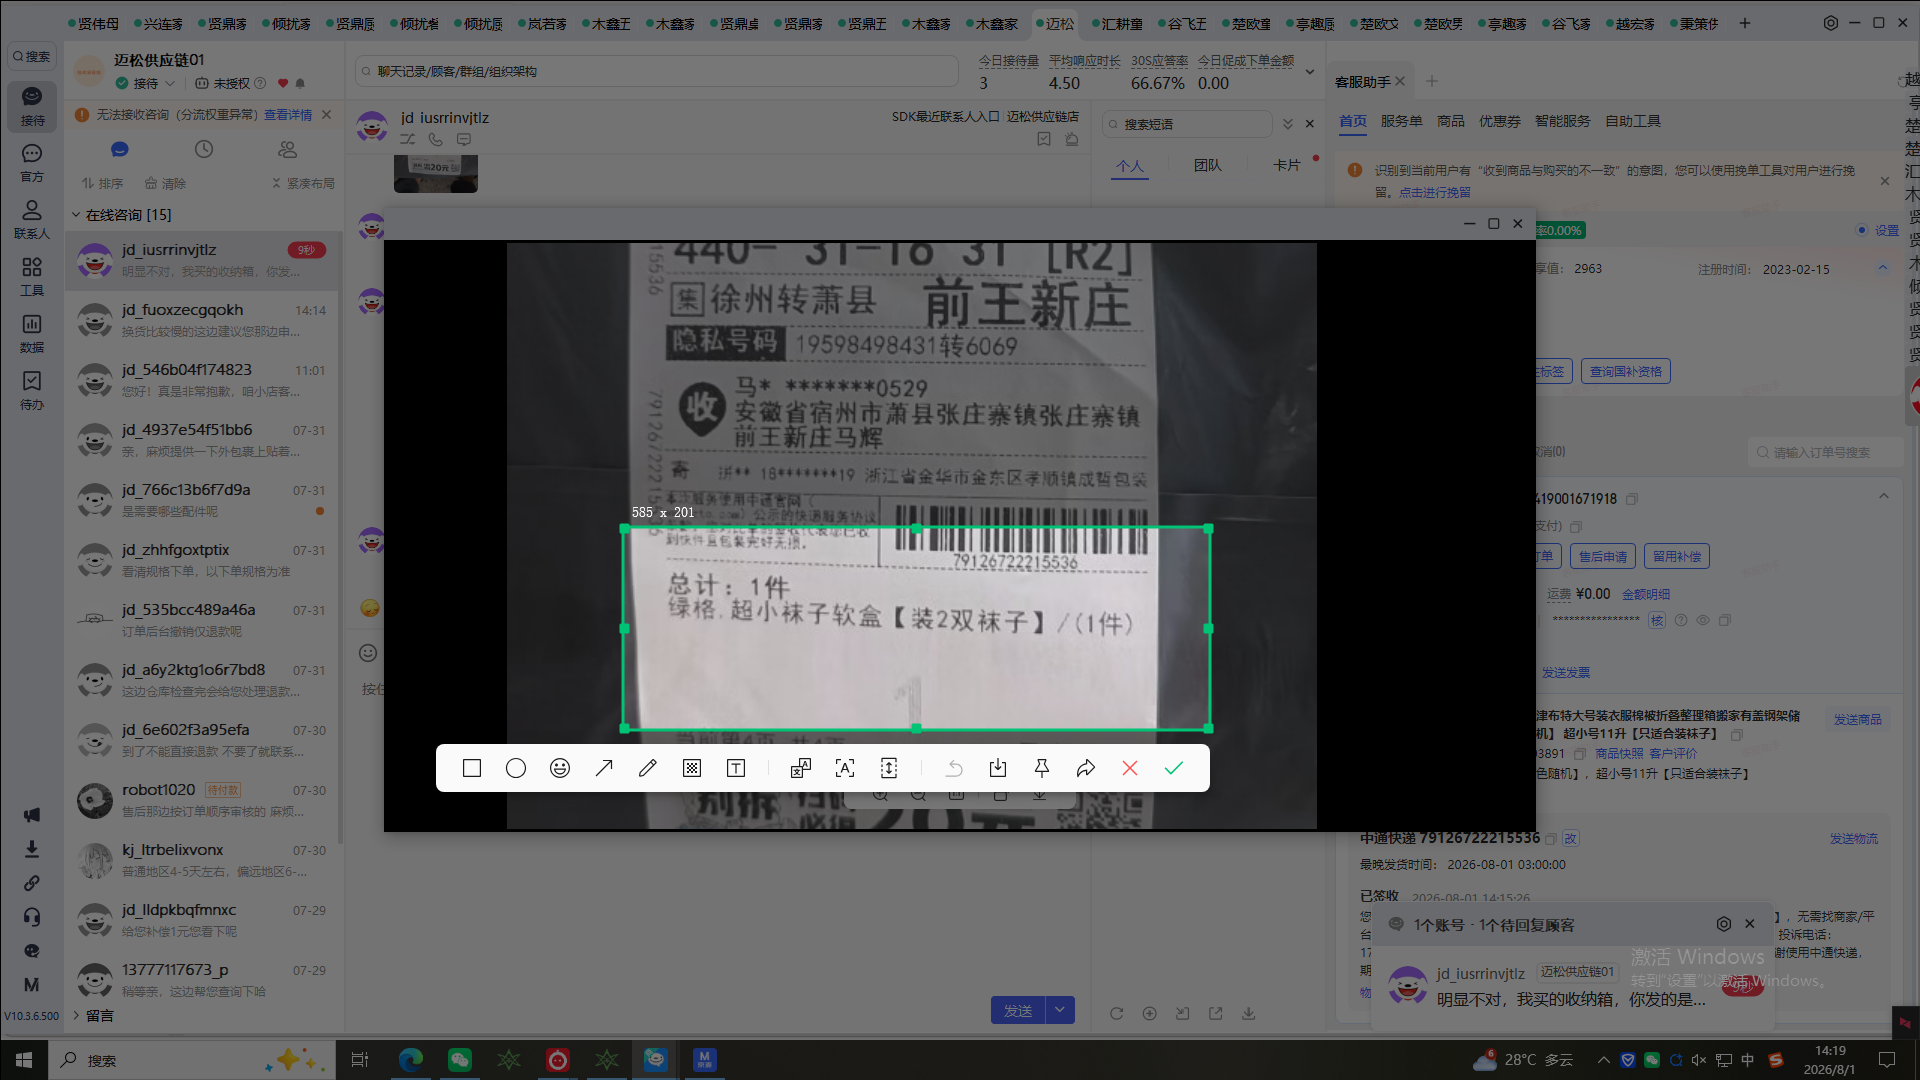Select the mosaic blur tool
The width and height of the screenshot is (1920, 1080).
(x=692, y=768)
